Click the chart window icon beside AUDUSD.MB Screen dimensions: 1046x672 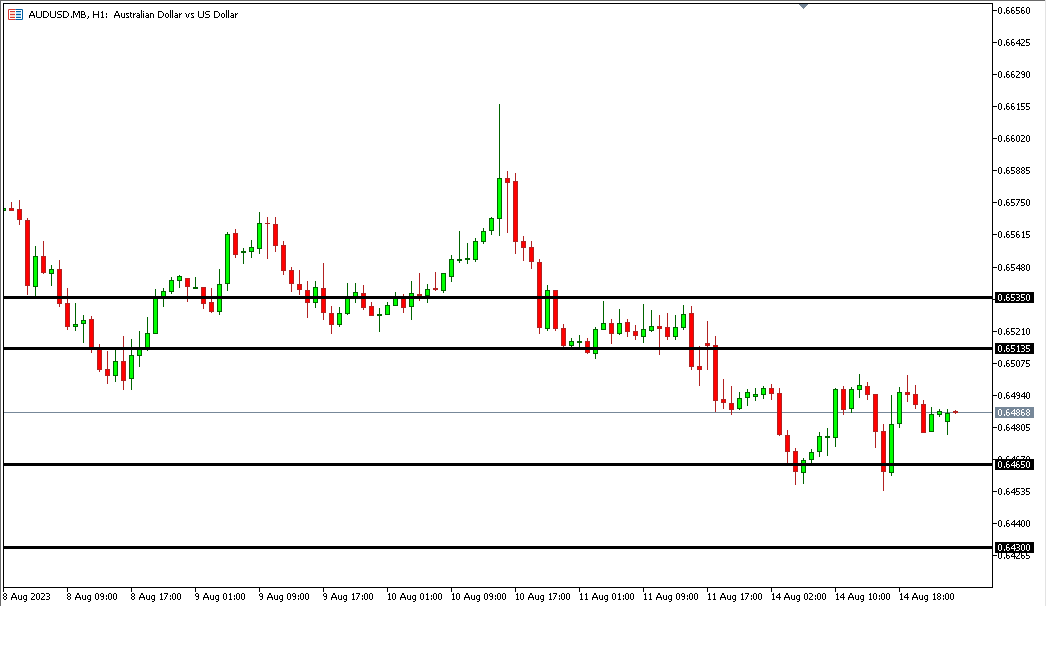15,15
